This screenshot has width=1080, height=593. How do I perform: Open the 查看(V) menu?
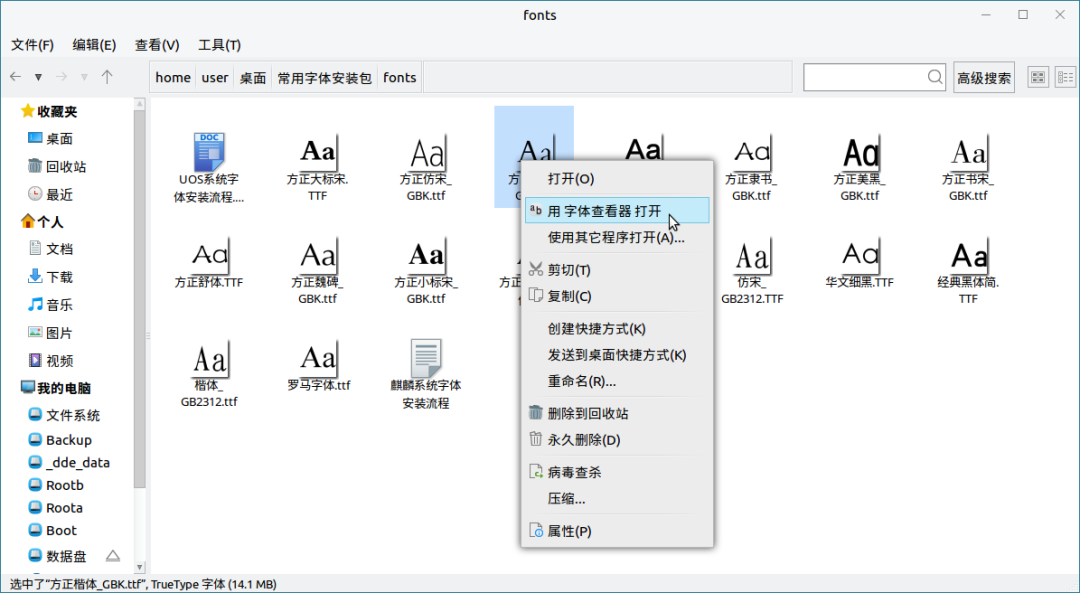point(157,45)
